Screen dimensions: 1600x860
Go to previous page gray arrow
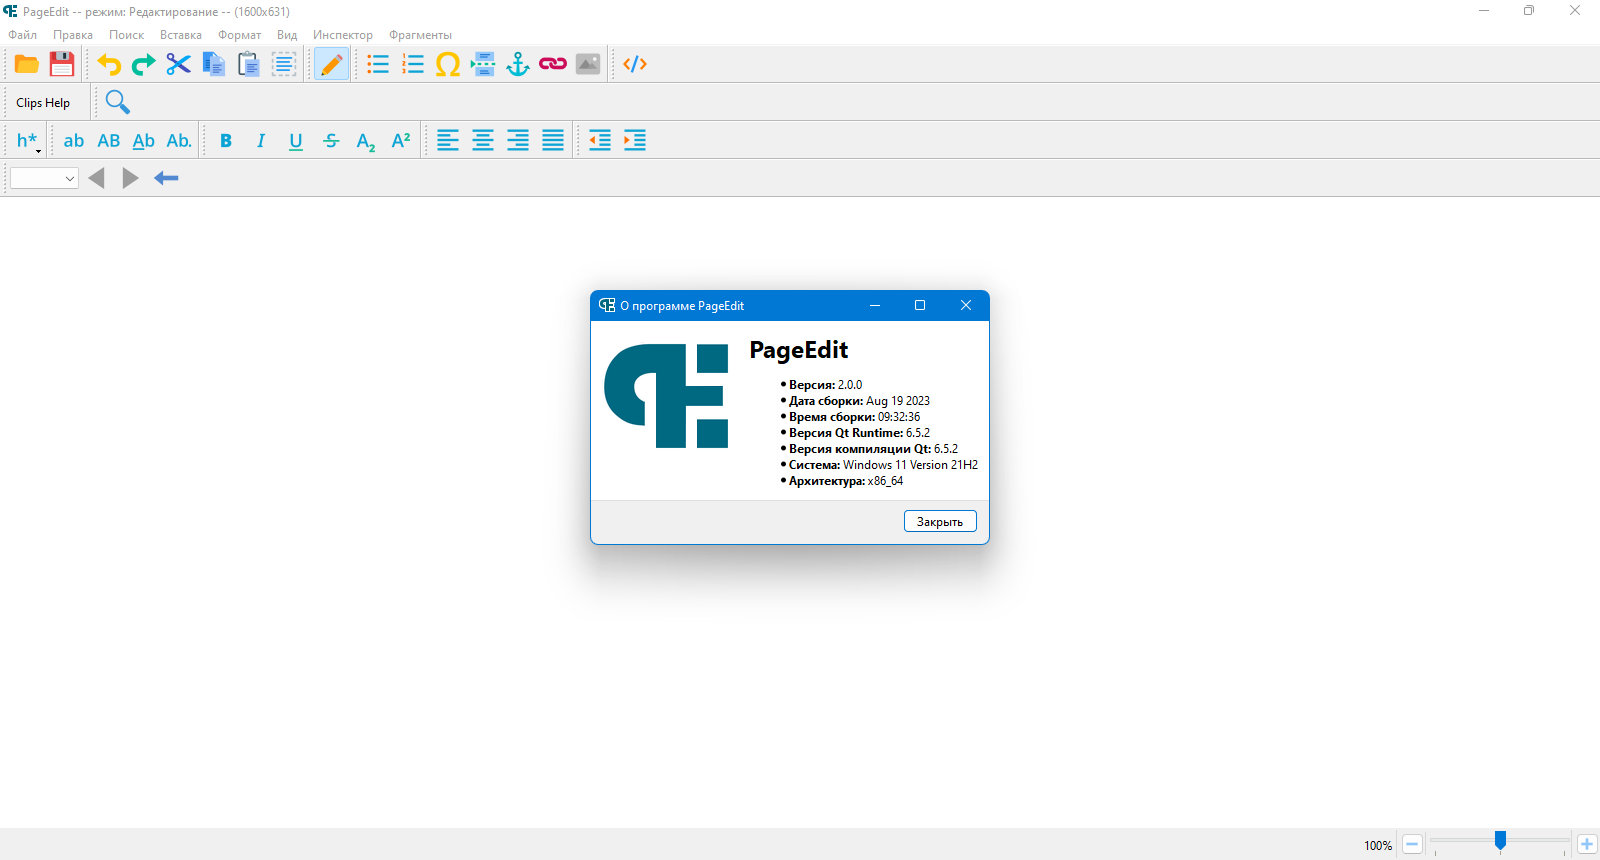click(x=97, y=178)
